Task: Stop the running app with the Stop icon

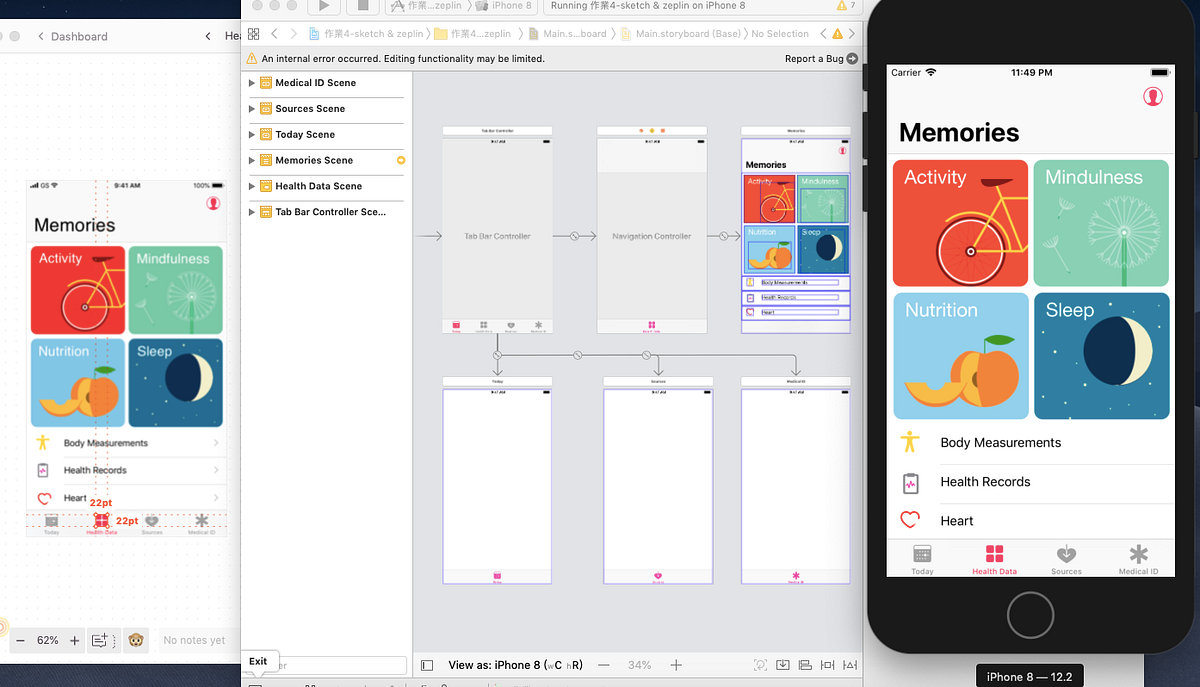Action: (x=364, y=6)
